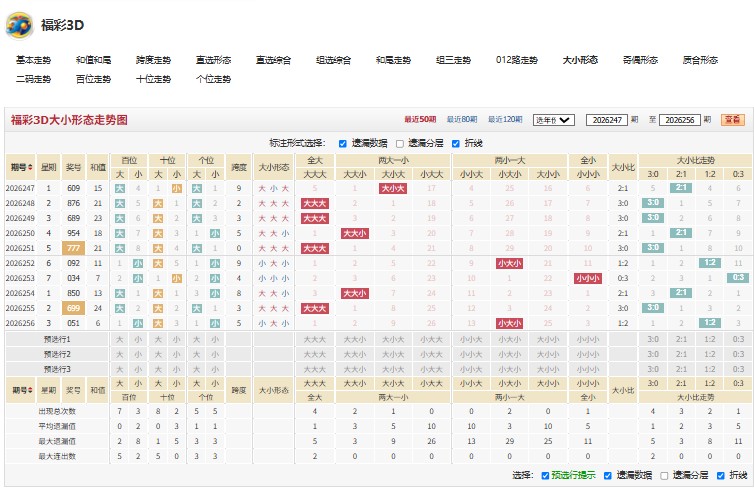Click the 小大小 badge in row 2026252
Viewport: 754px width, 488px height.
[x=510, y=263]
